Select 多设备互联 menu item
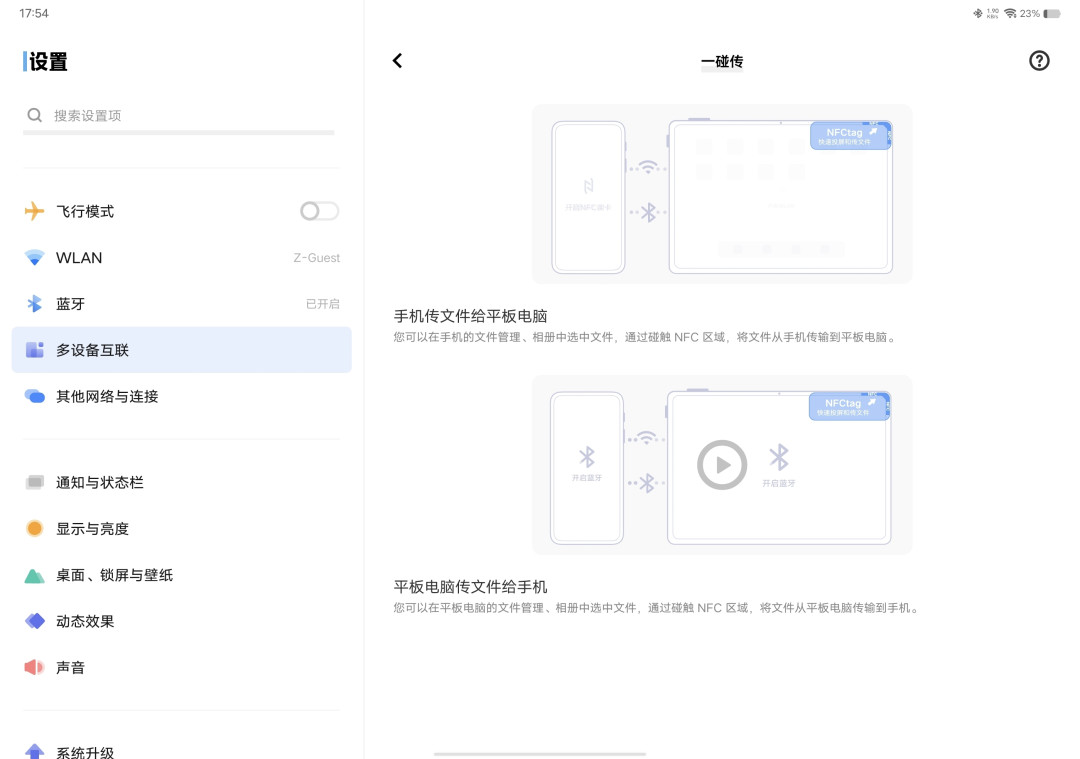The image size is (1080, 759). tap(182, 350)
